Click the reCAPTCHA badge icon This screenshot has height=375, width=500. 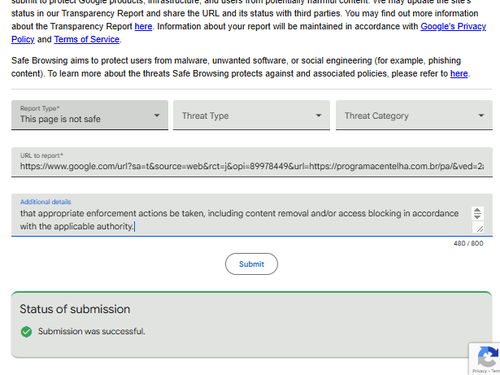(x=488, y=357)
